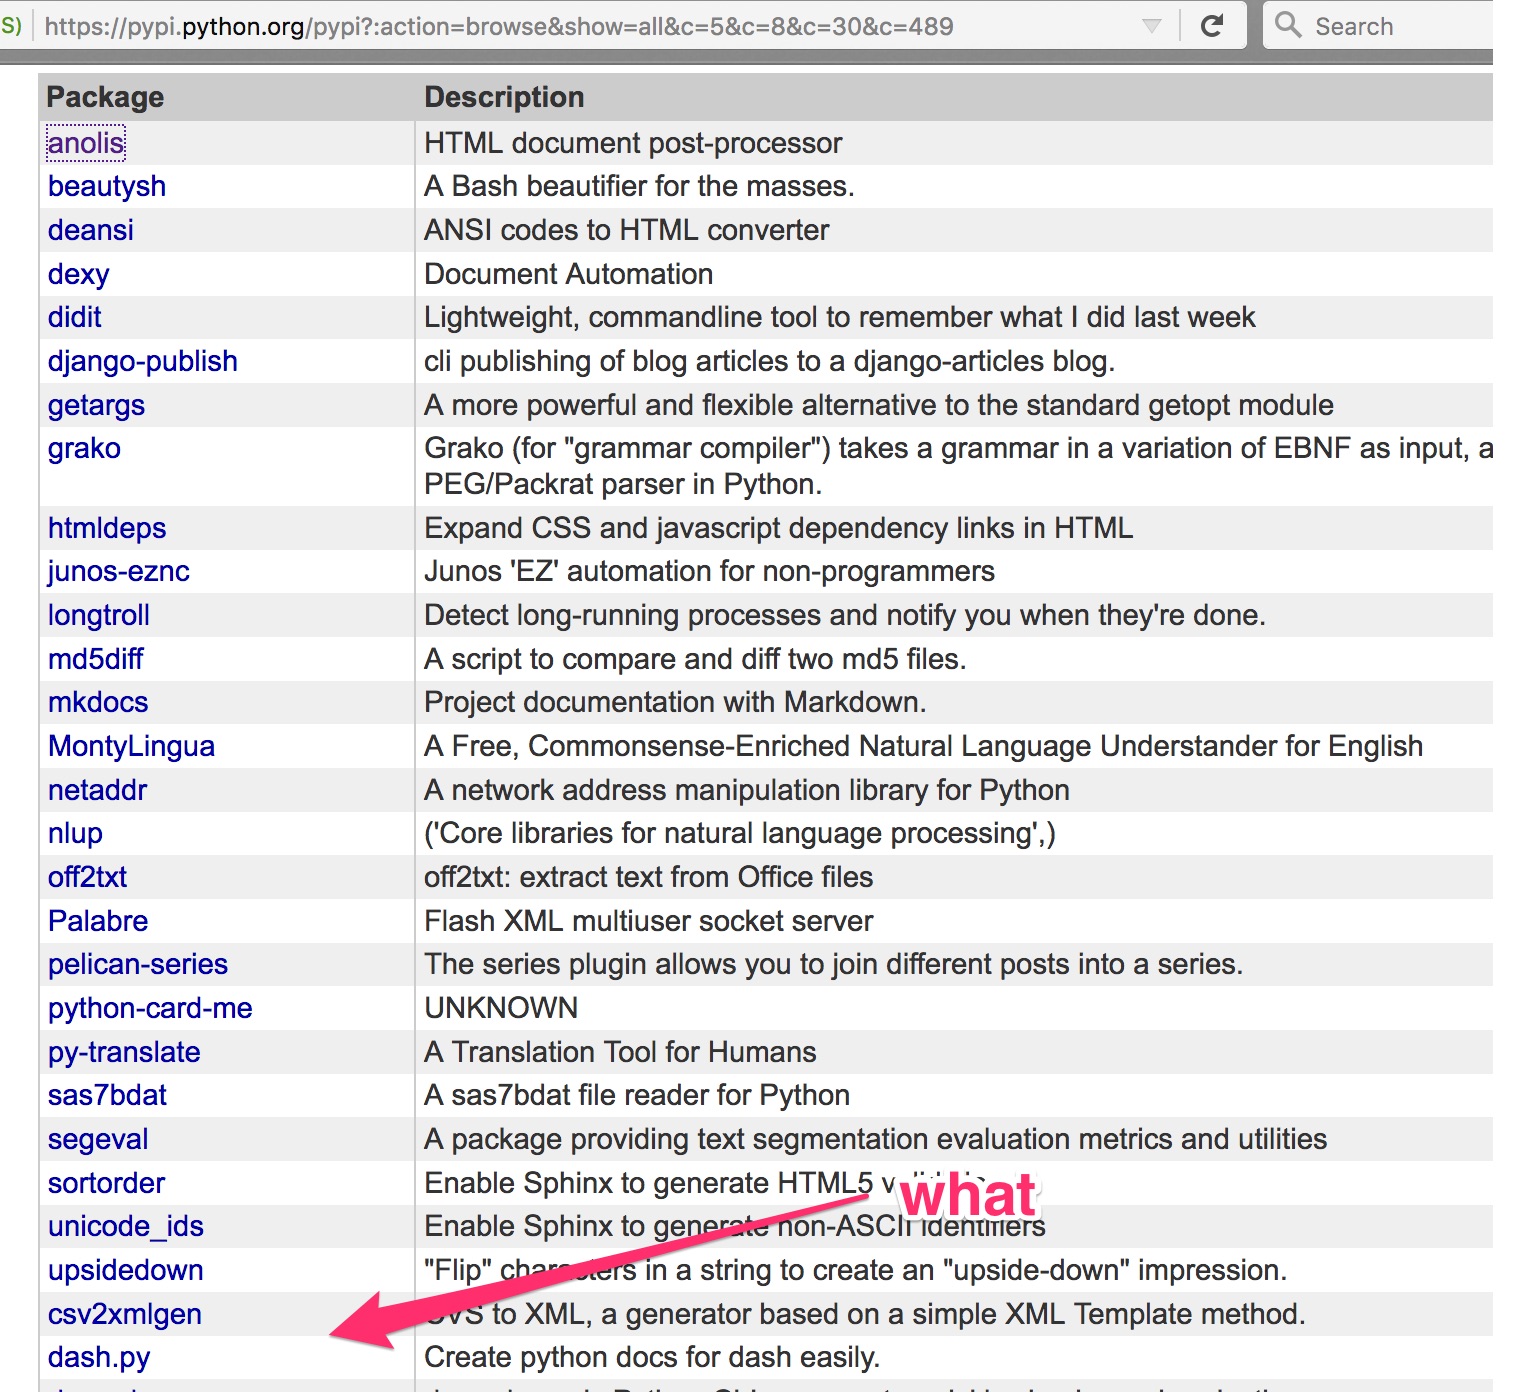1534x1392 pixels.
Task: Click the 'HTML document post-processor' description
Action: [x=633, y=143]
